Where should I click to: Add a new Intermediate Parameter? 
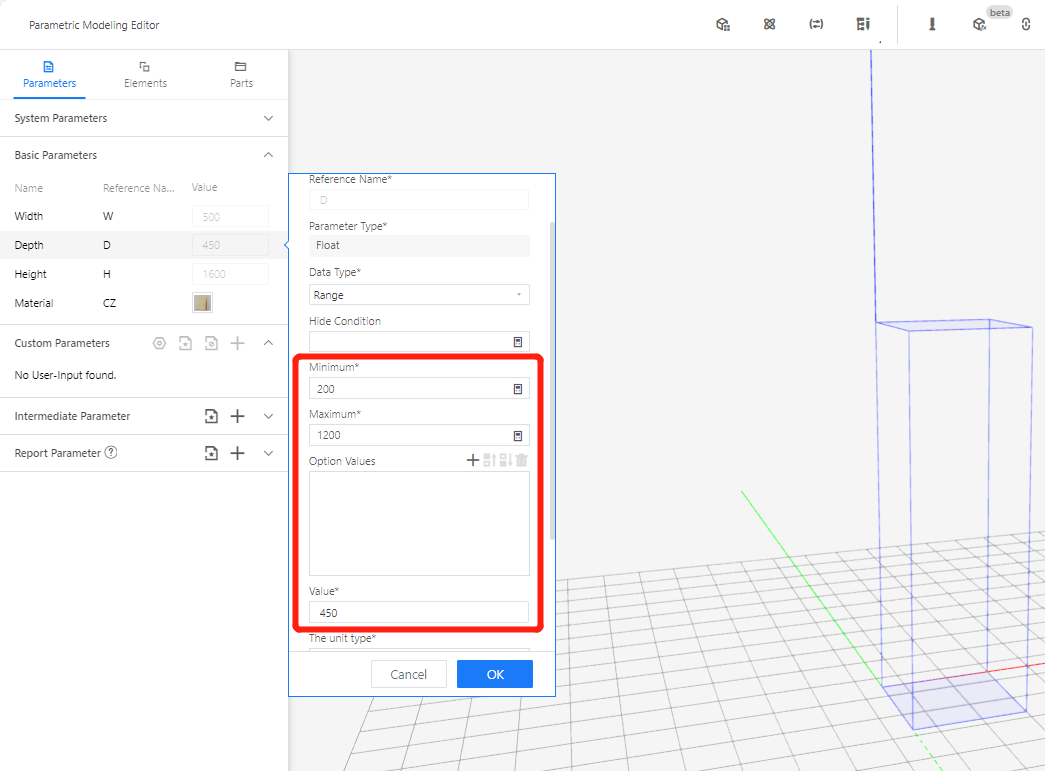pyautogui.click(x=238, y=416)
